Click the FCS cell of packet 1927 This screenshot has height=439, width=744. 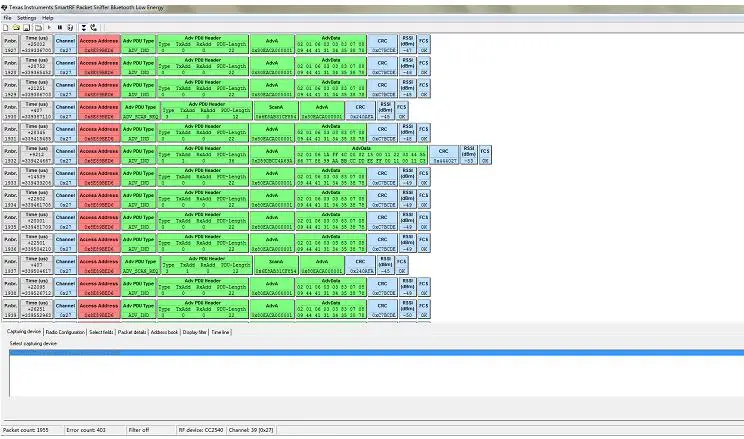tap(424, 44)
